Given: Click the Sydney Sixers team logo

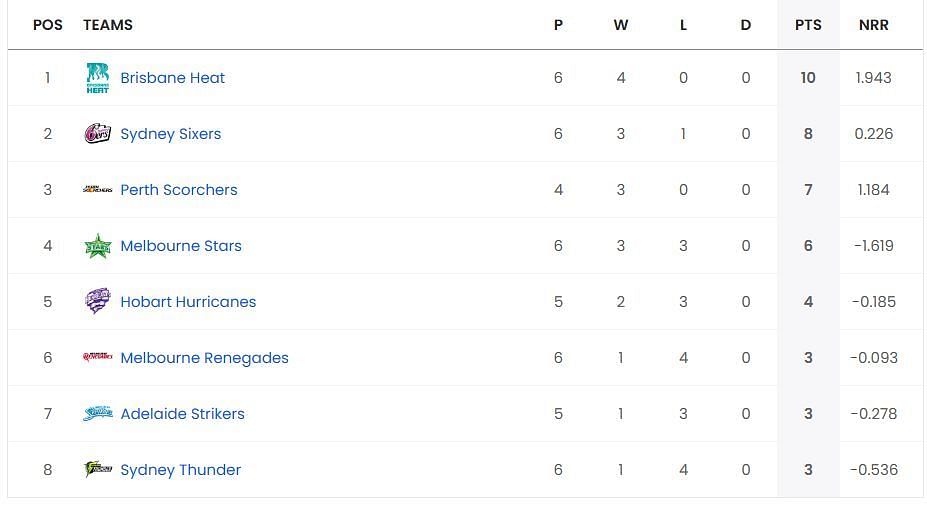Looking at the screenshot, I should click(x=98, y=134).
